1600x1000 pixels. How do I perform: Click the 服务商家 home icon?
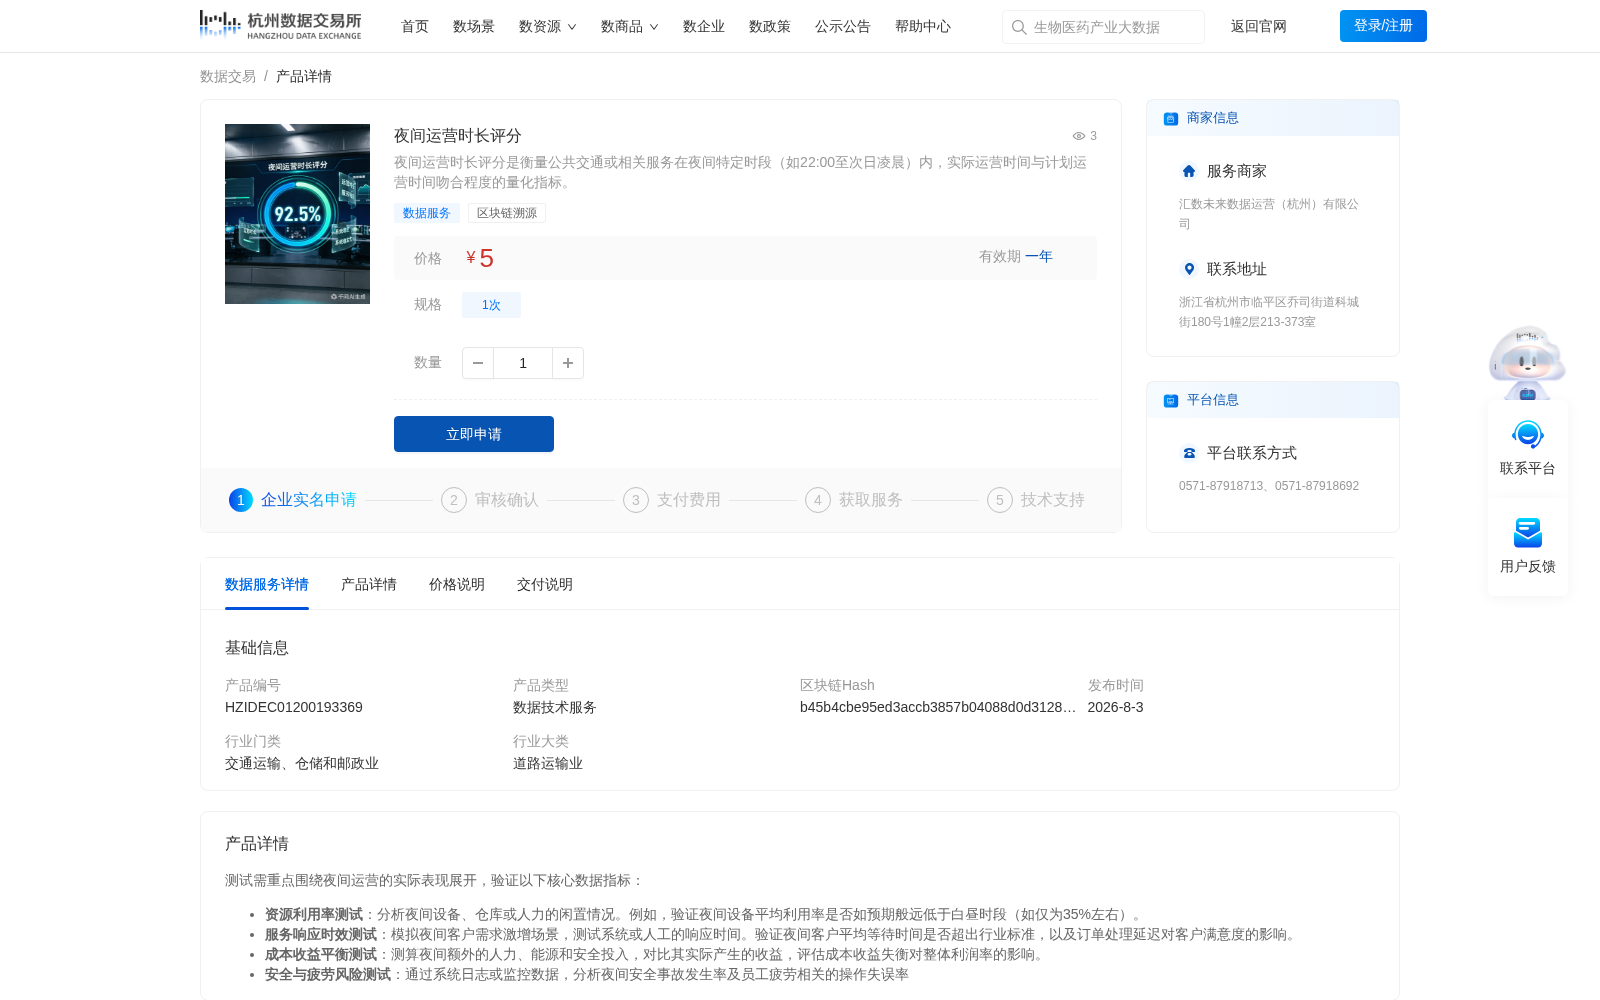point(1189,171)
